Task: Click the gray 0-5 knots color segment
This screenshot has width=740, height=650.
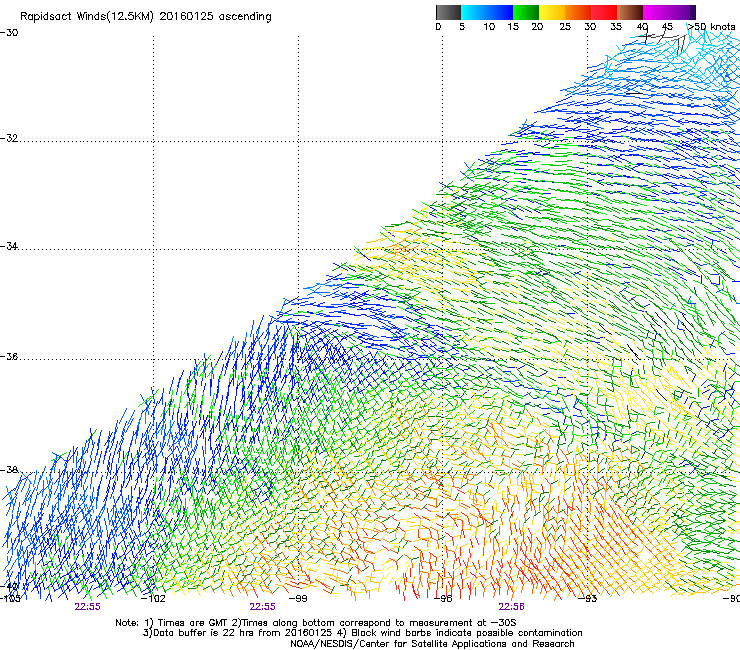Action: pos(448,12)
